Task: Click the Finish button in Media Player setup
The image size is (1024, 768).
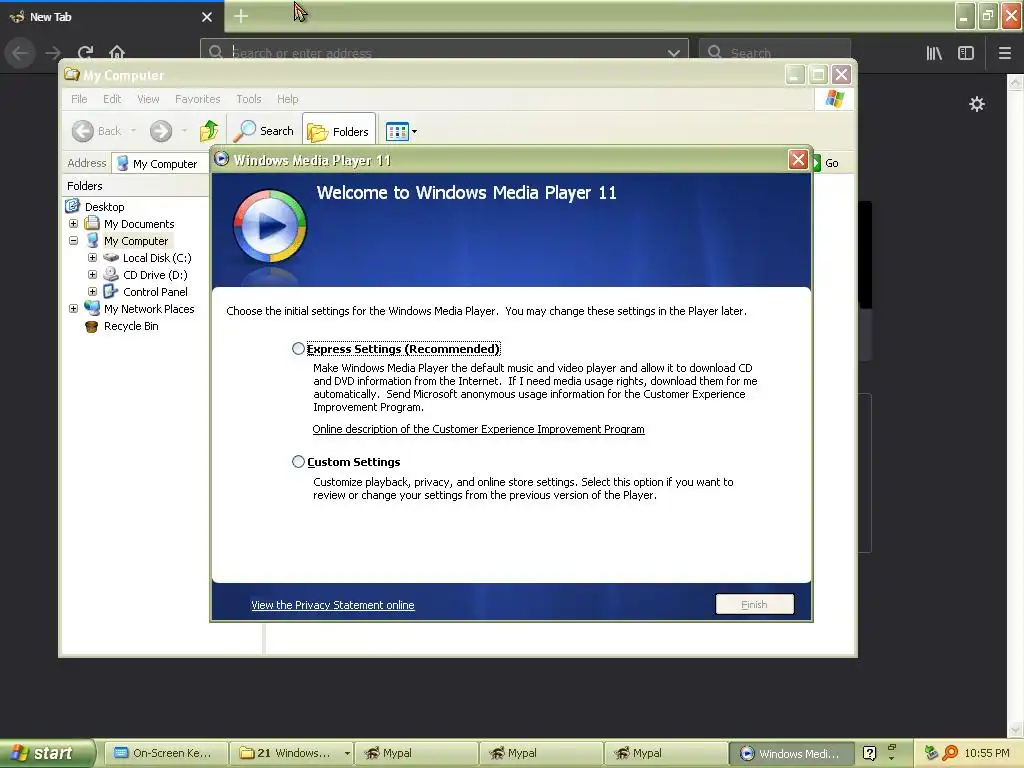Action: pyautogui.click(x=754, y=604)
